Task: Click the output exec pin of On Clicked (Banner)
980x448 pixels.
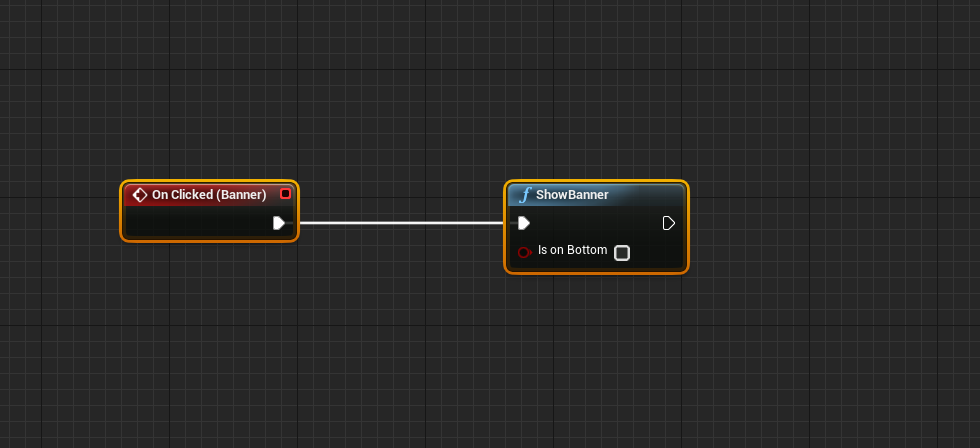Action: pyautogui.click(x=279, y=223)
